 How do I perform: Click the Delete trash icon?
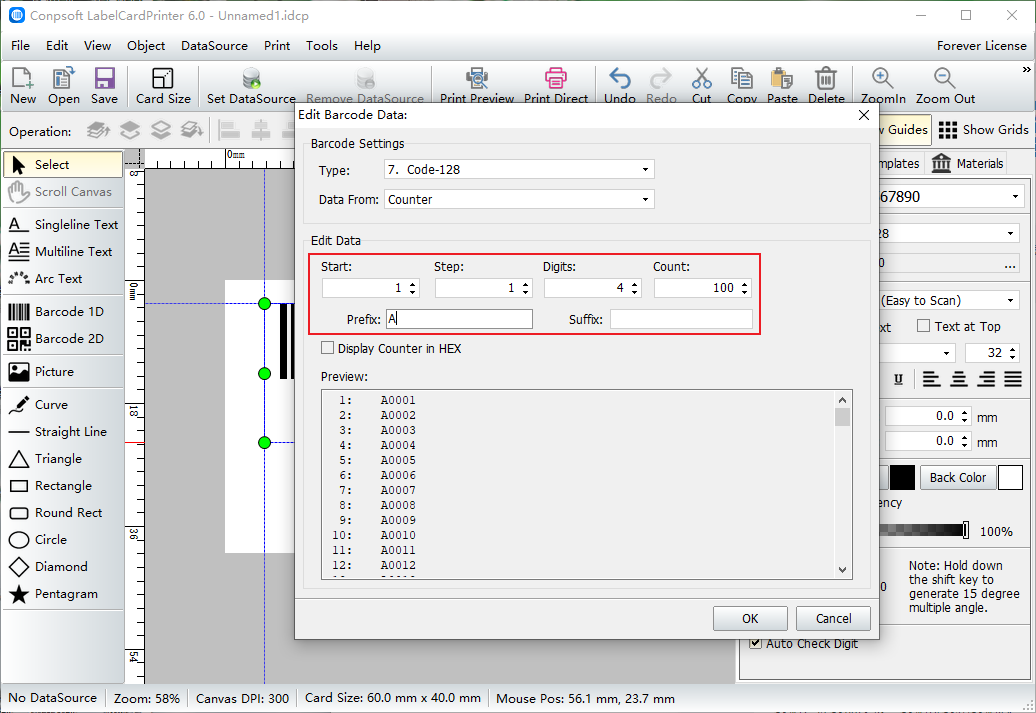pyautogui.click(x=826, y=78)
